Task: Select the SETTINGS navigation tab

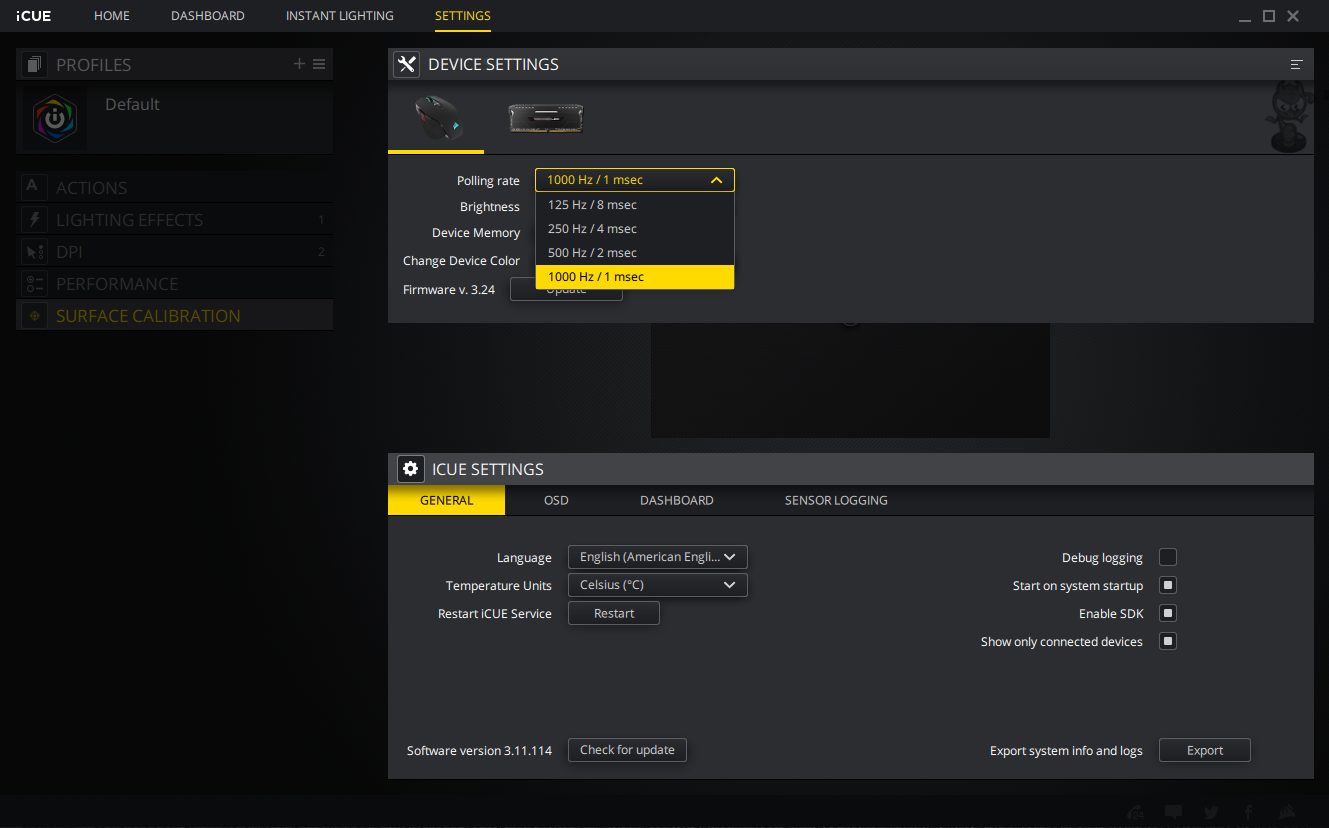Action: [463, 16]
